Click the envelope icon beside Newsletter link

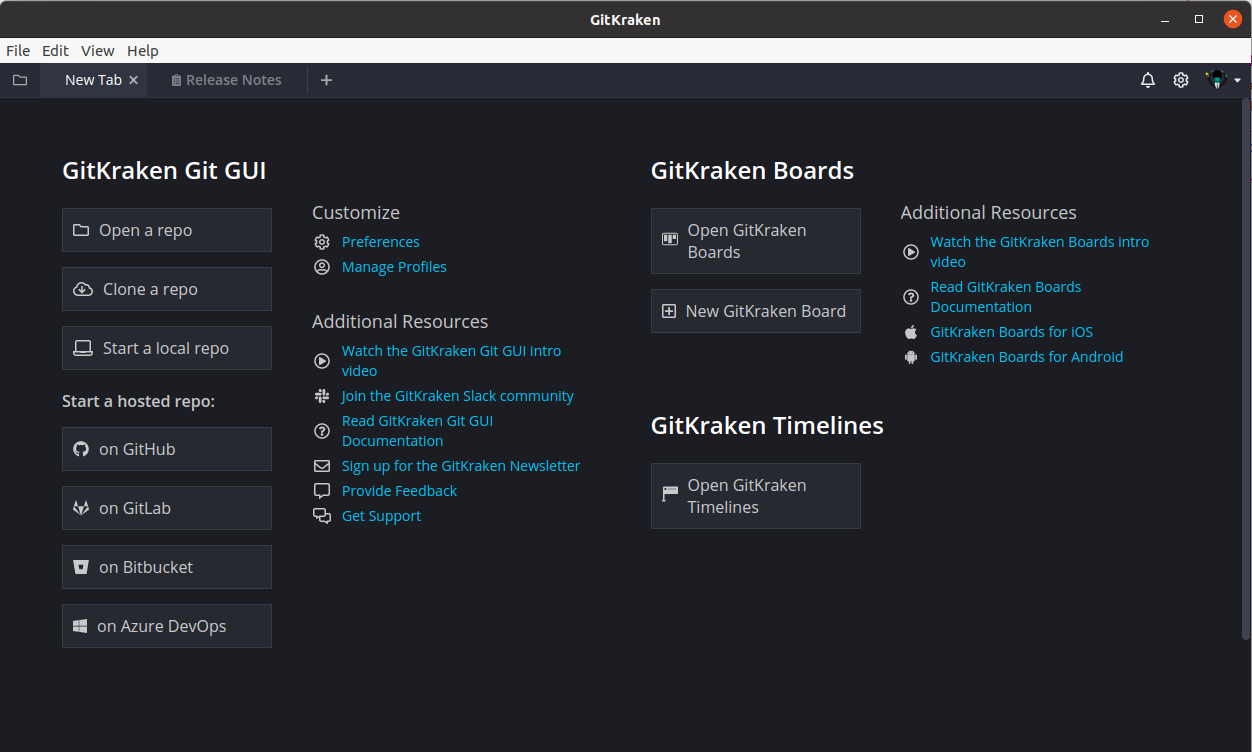[x=322, y=466]
